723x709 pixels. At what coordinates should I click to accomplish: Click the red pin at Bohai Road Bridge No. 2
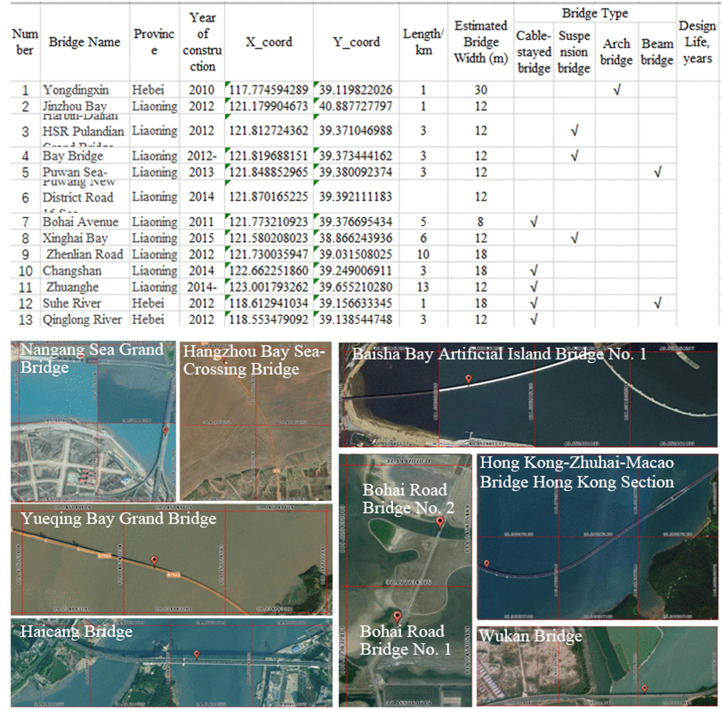click(440, 522)
